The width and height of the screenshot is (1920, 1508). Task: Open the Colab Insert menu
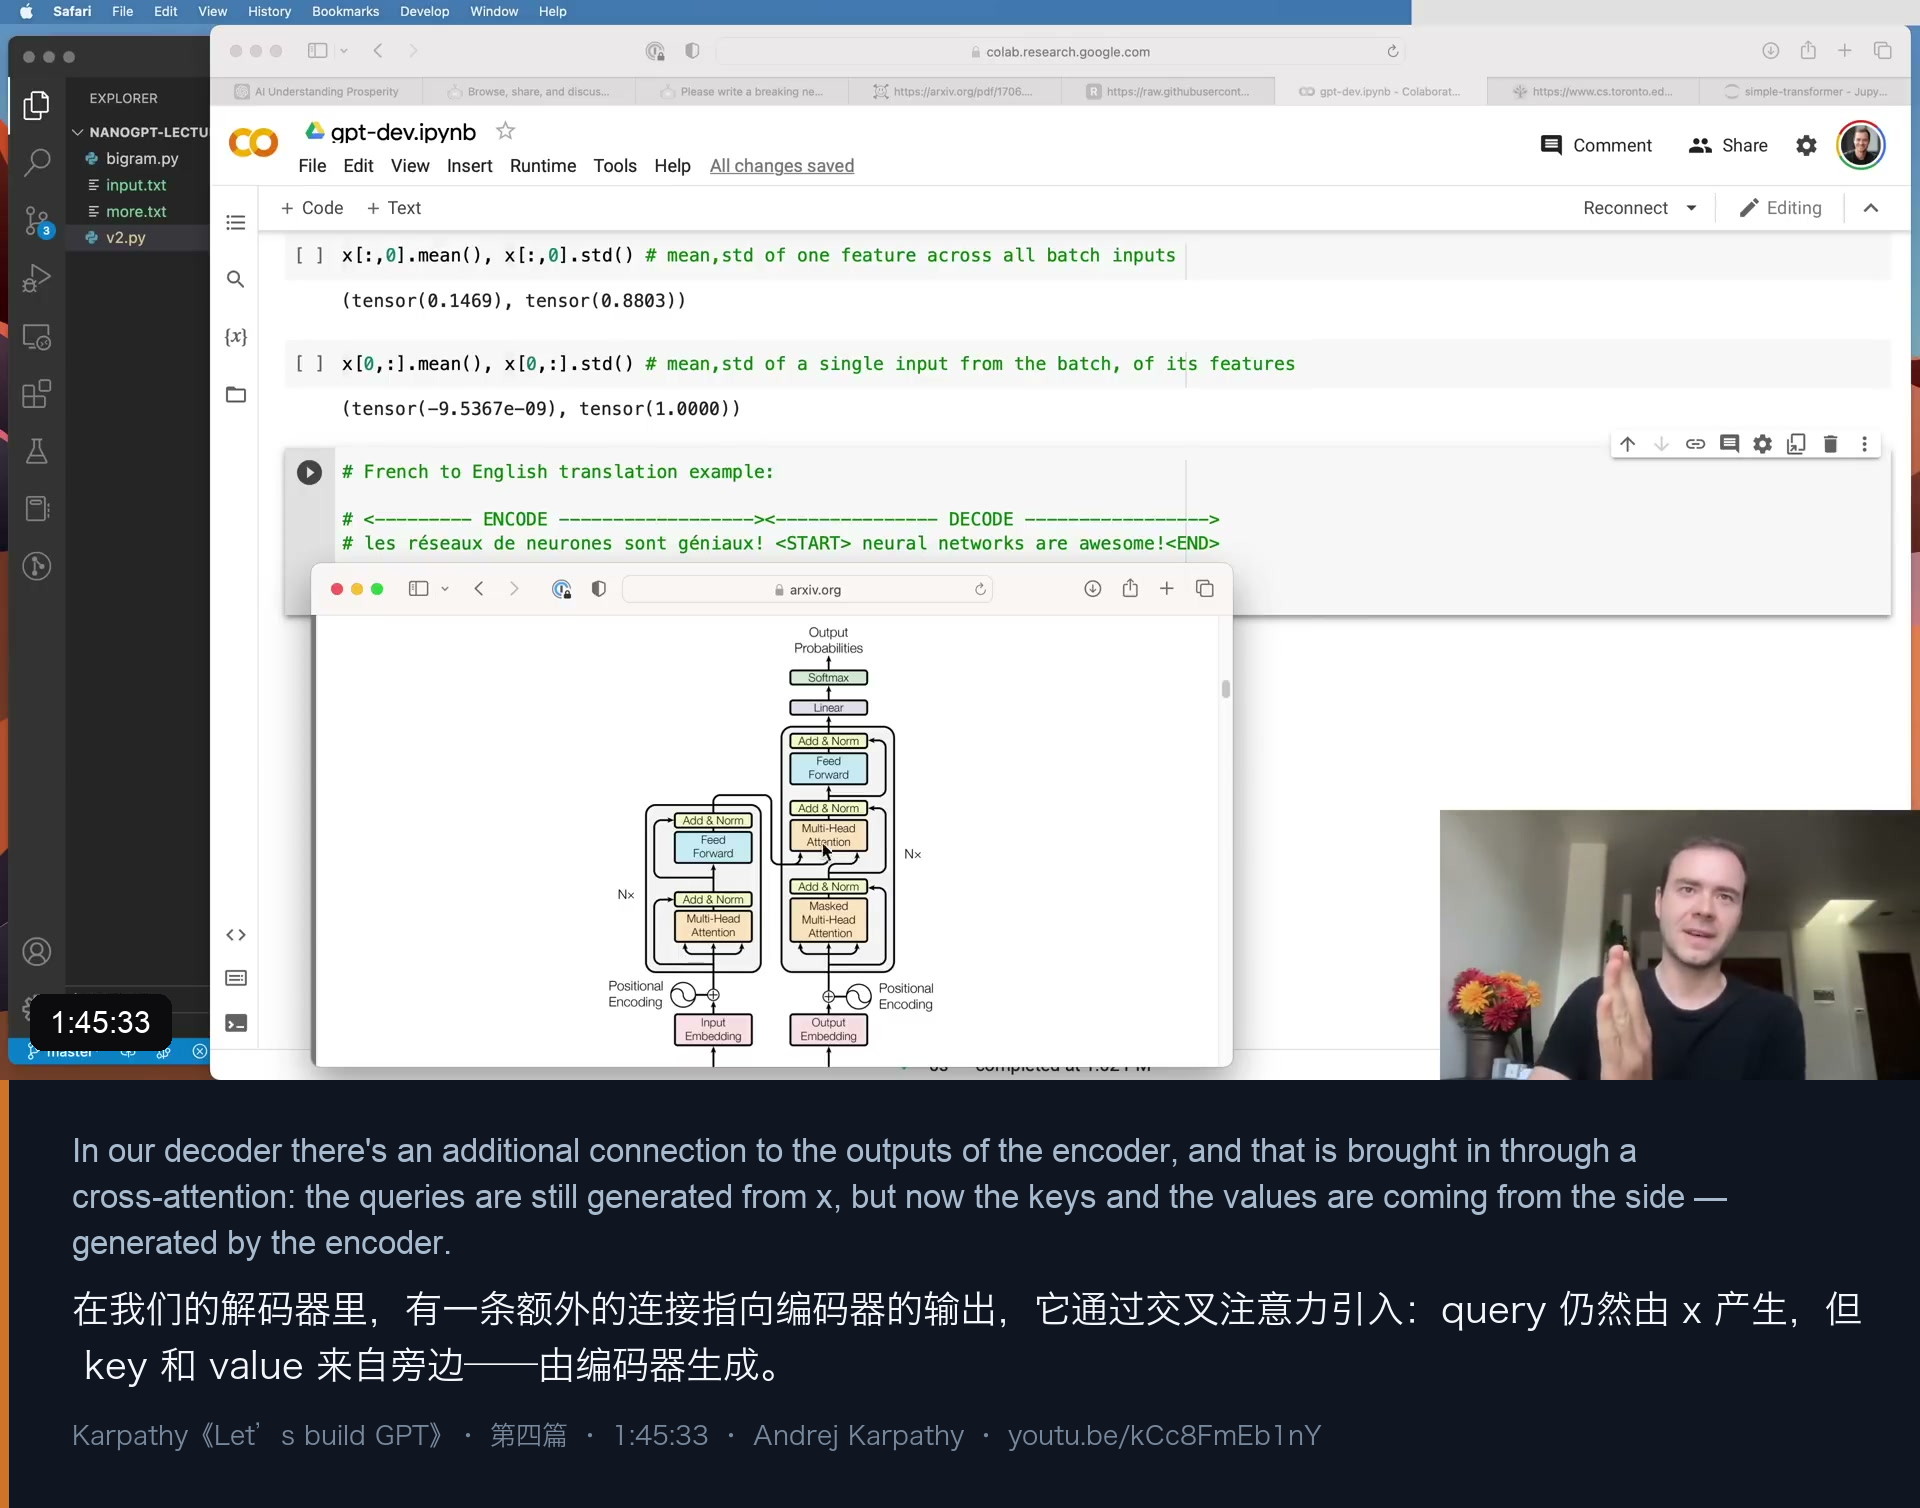coord(469,166)
